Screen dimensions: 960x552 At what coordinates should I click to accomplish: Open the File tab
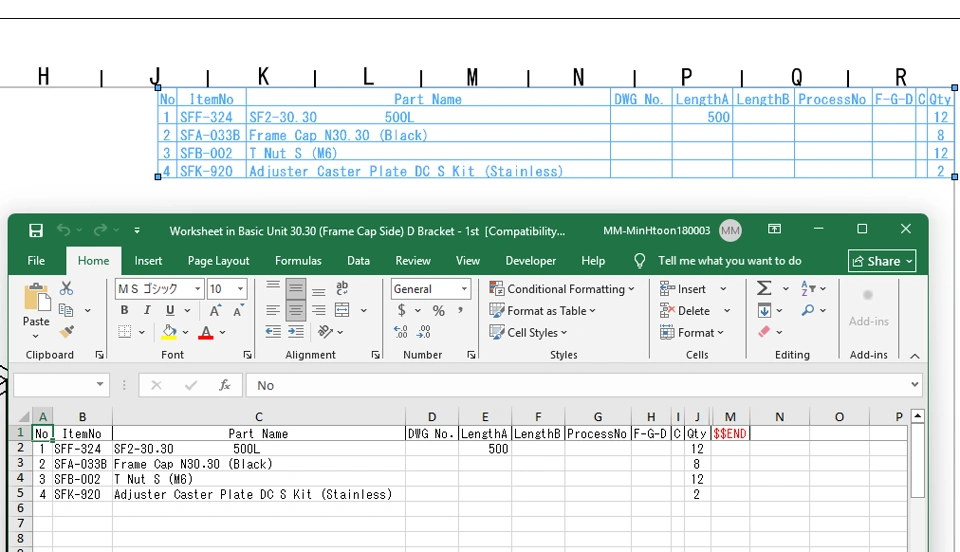tap(36, 261)
